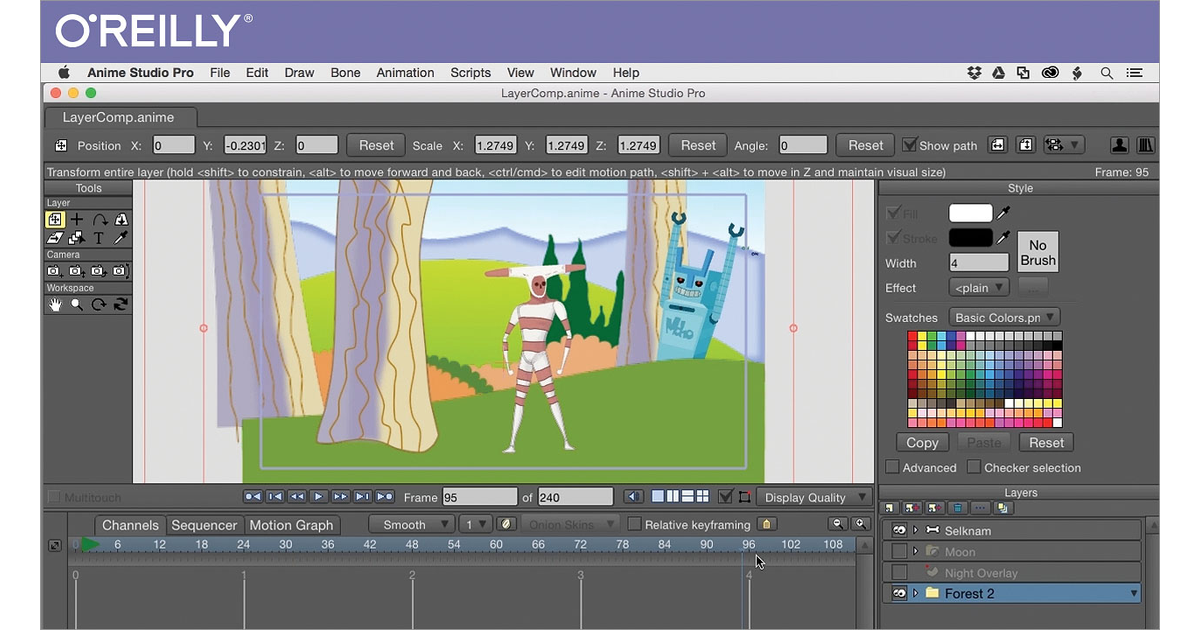
Task: Click Reset next to Position fields
Action: [376, 145]
